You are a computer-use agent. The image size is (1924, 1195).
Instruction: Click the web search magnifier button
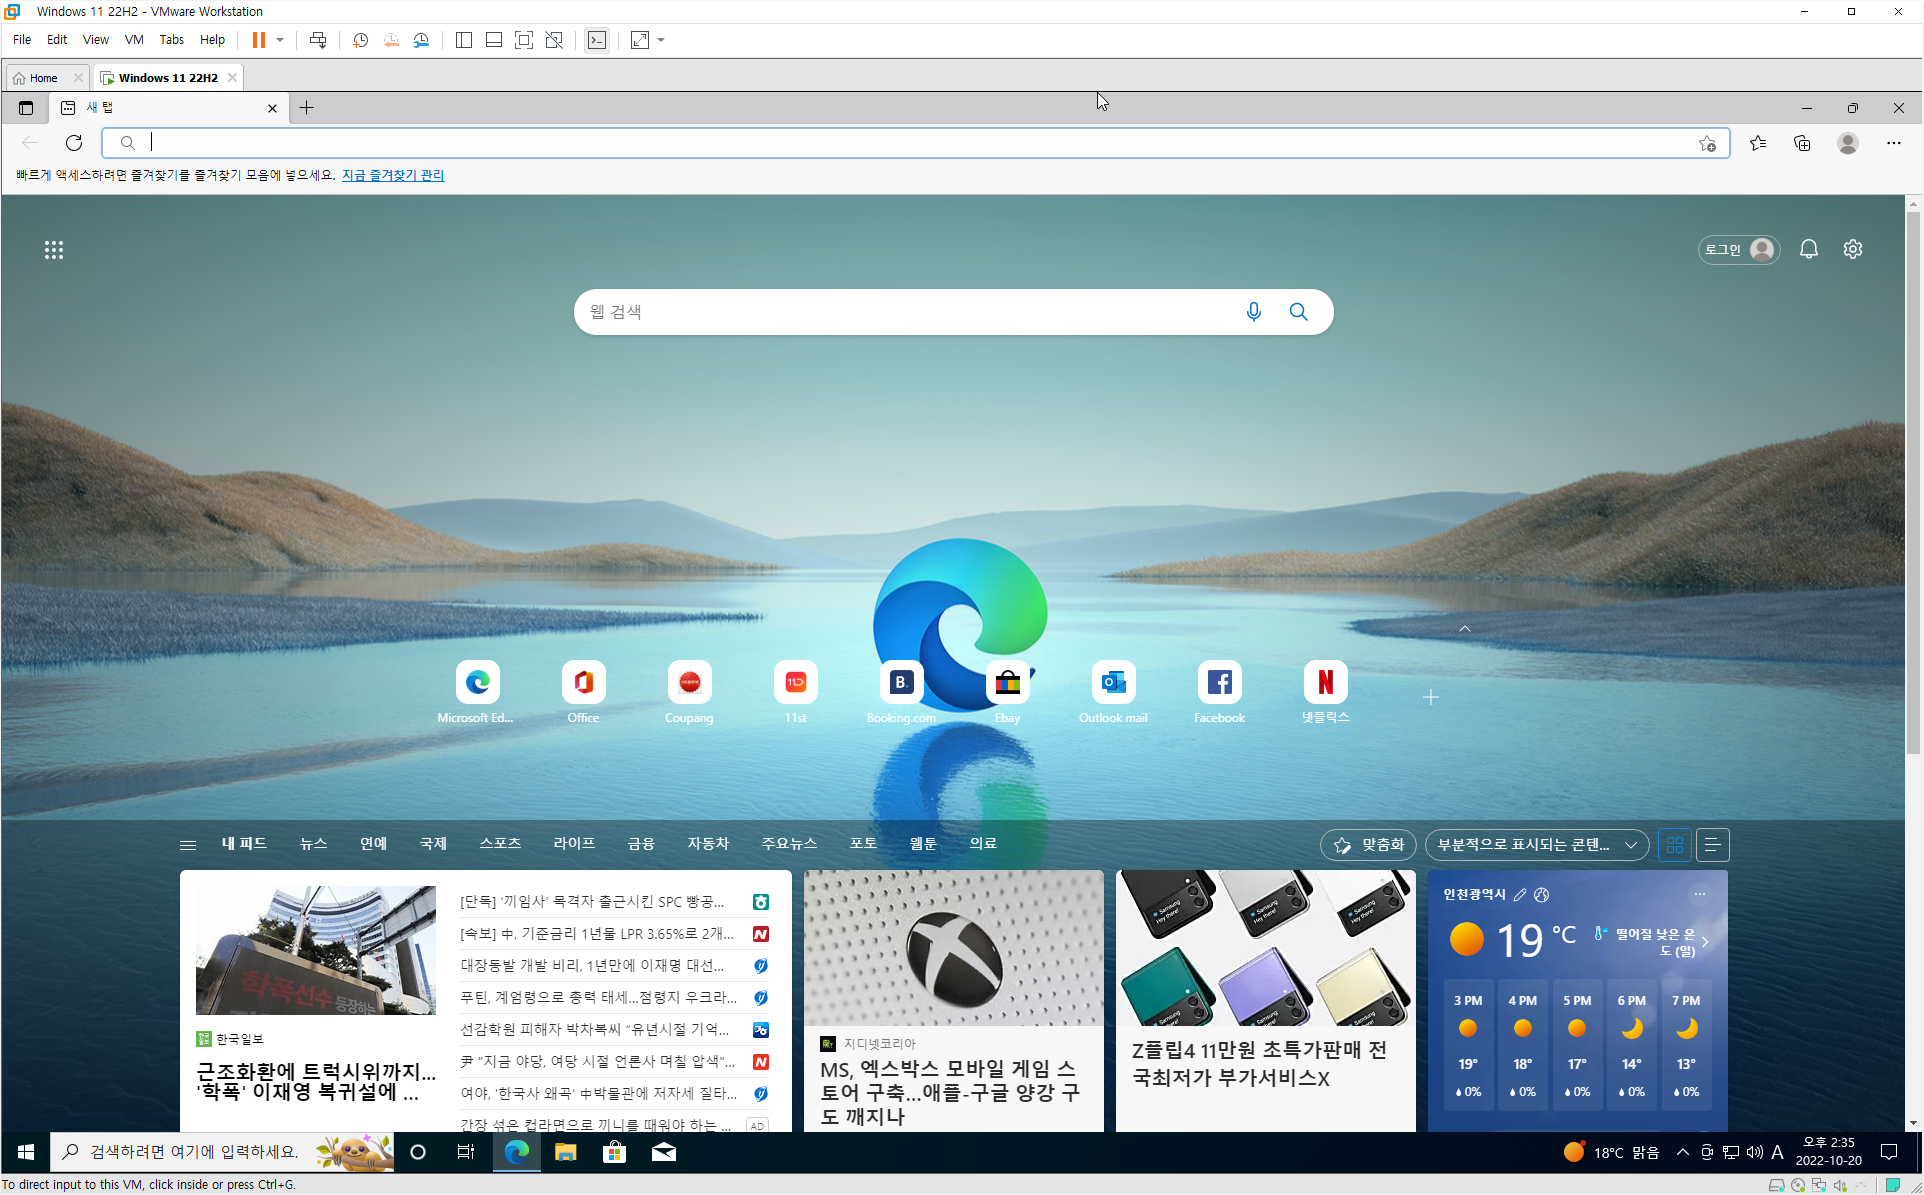[1299, 312]
